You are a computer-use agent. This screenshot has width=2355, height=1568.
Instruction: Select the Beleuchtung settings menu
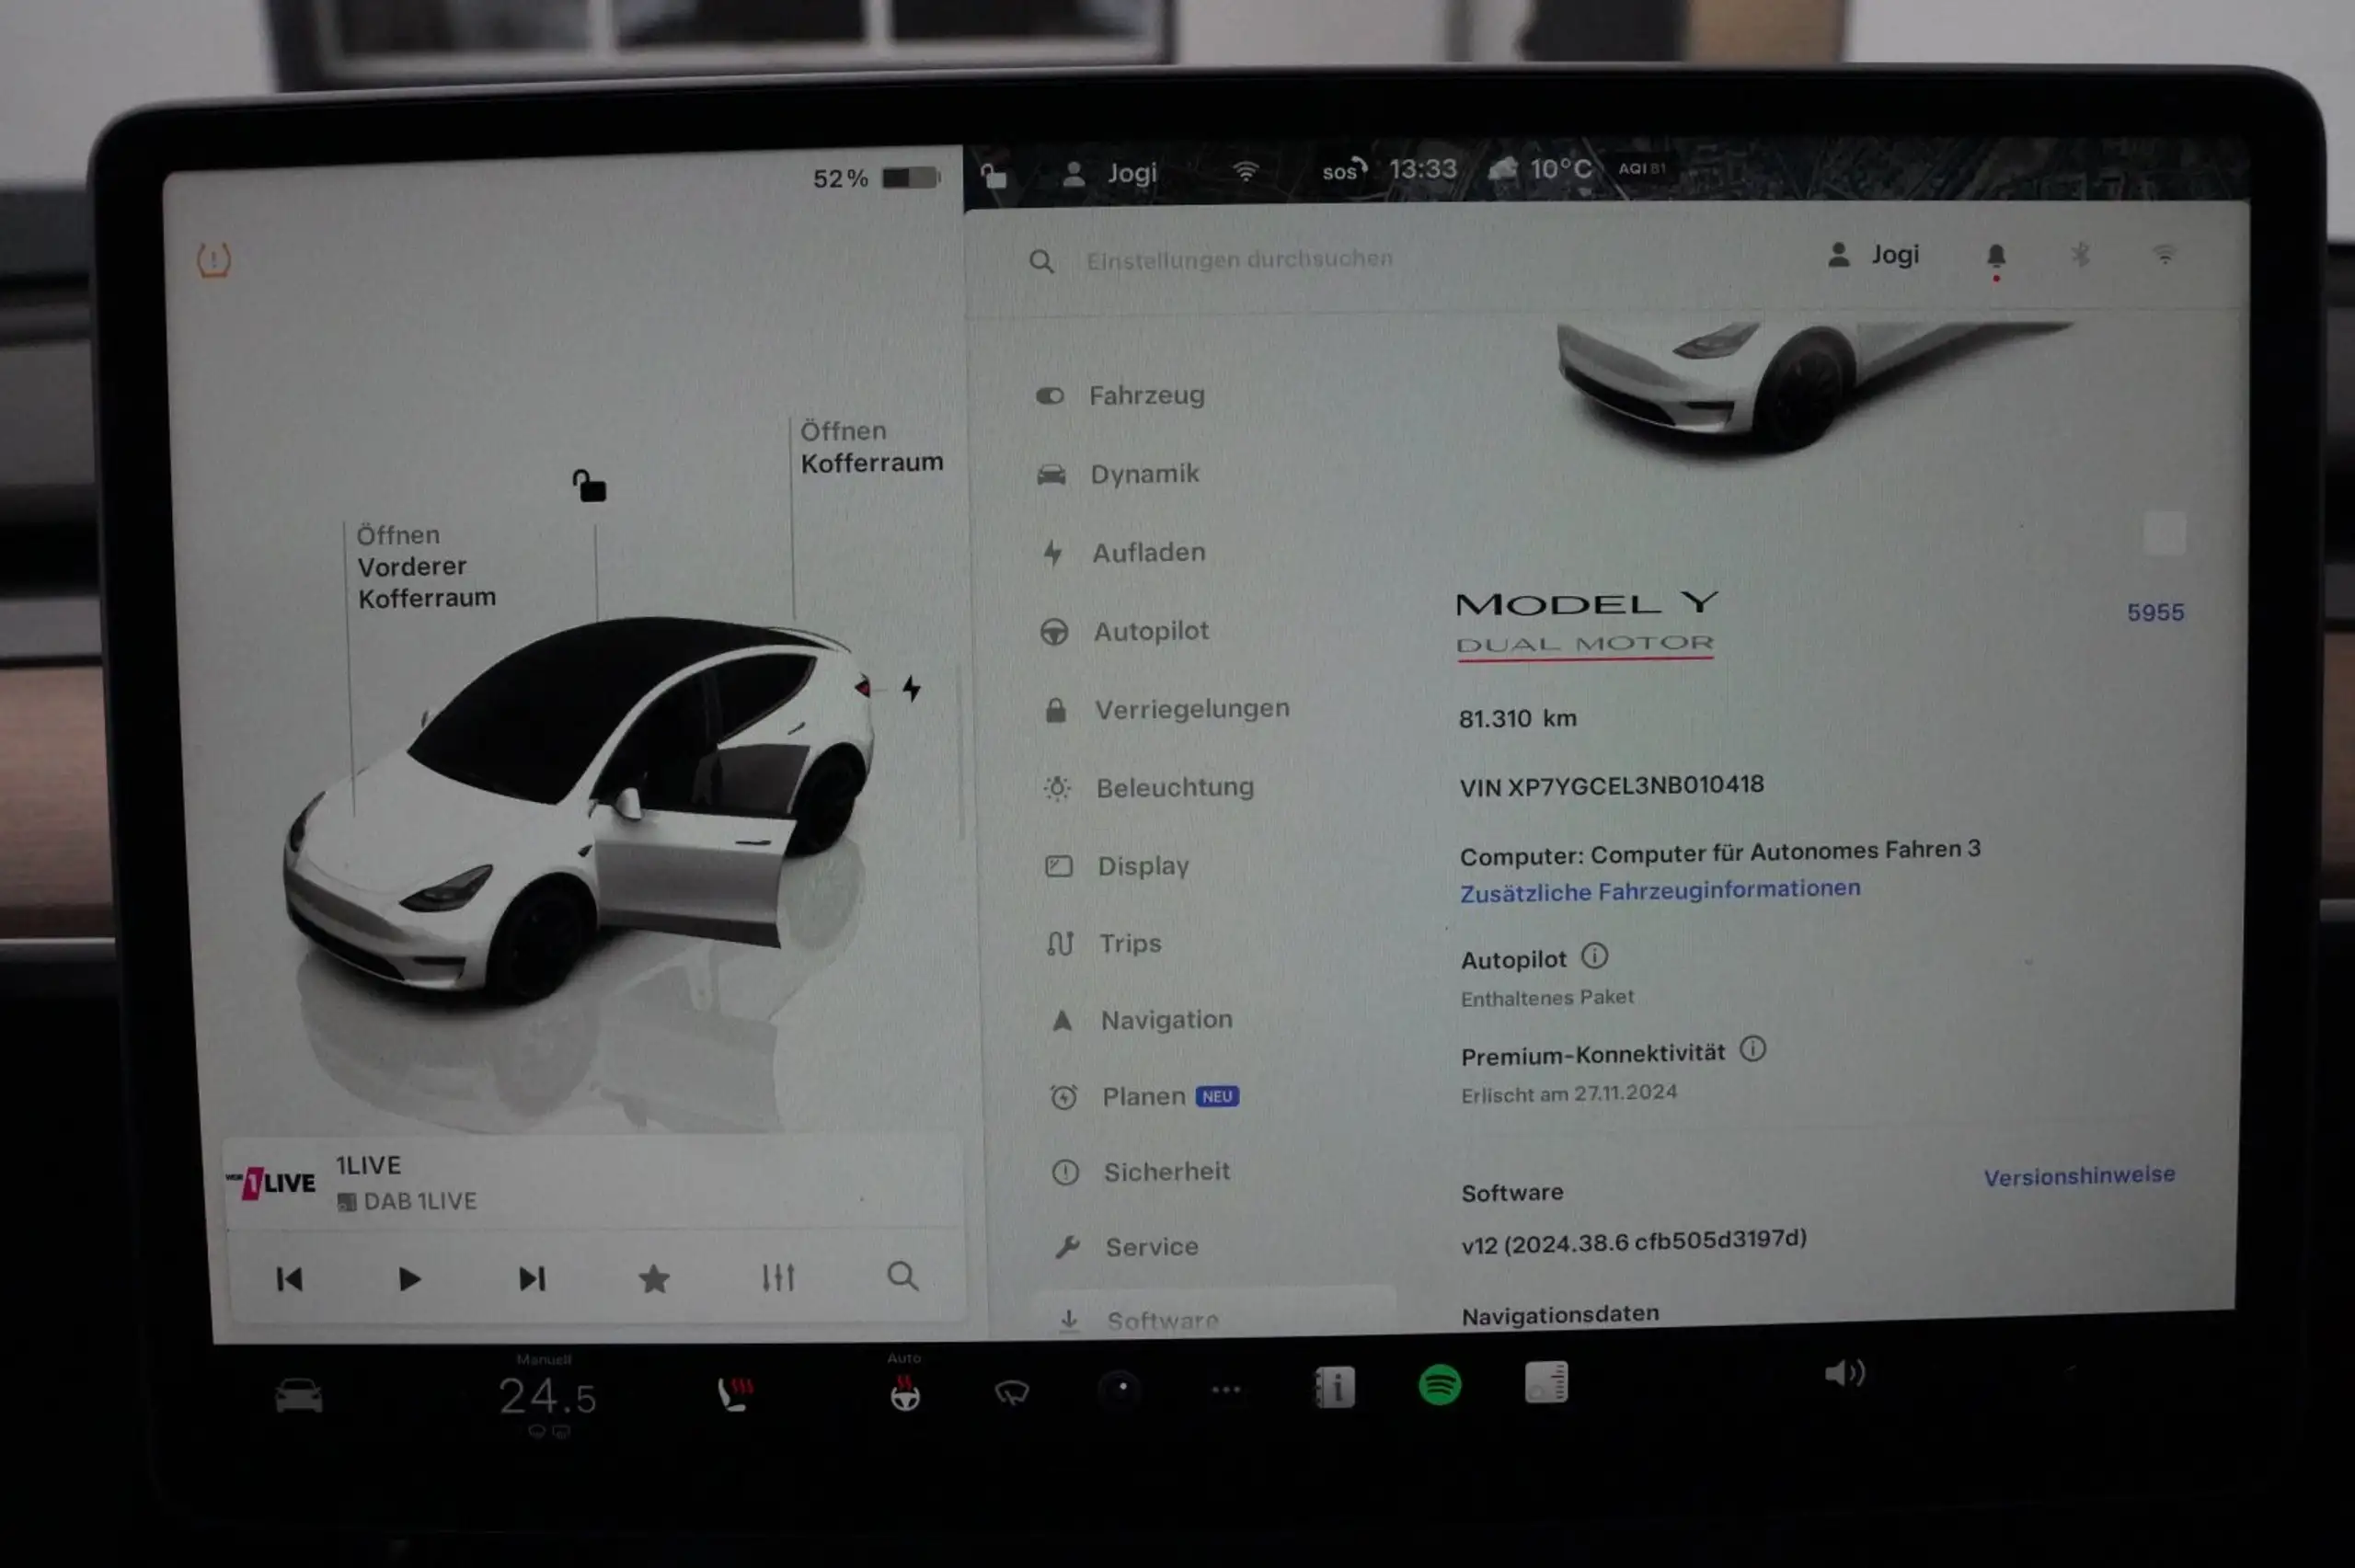point(1148,788)
